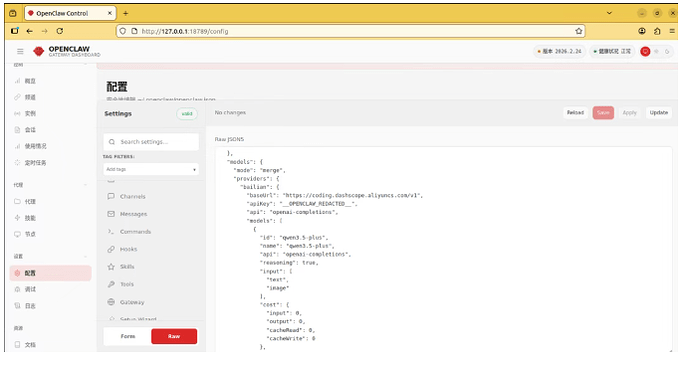Click the Update button
The width and height of the screenshot is (690, 365).
(658, 113)
